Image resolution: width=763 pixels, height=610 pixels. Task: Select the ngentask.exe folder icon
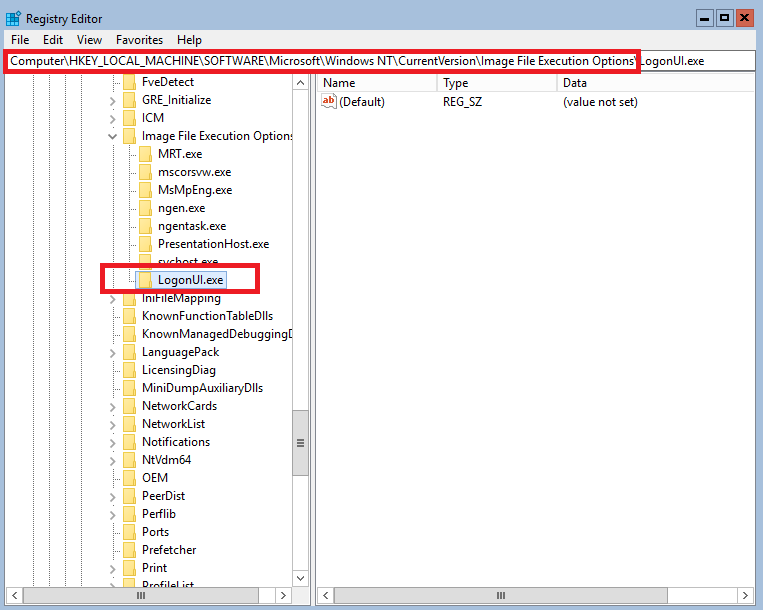coord(145,226)
